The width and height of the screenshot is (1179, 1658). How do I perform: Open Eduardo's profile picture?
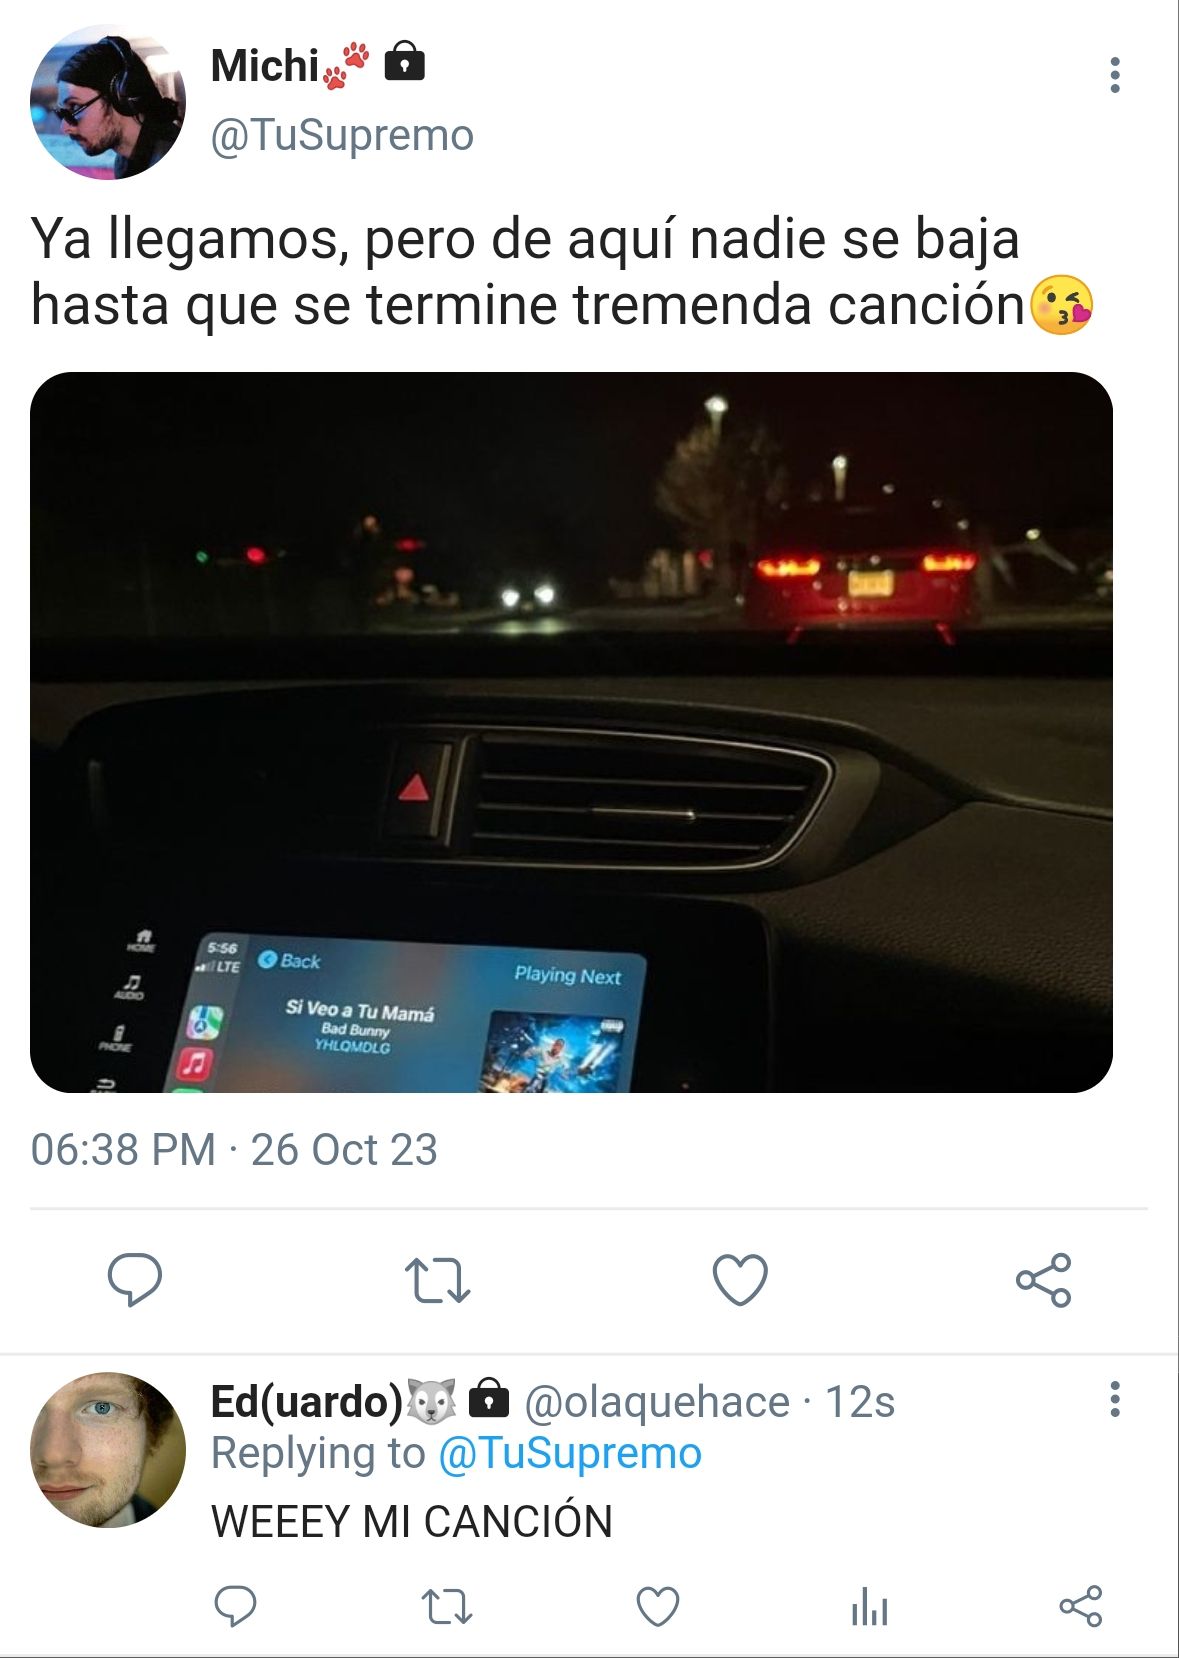108,1450
